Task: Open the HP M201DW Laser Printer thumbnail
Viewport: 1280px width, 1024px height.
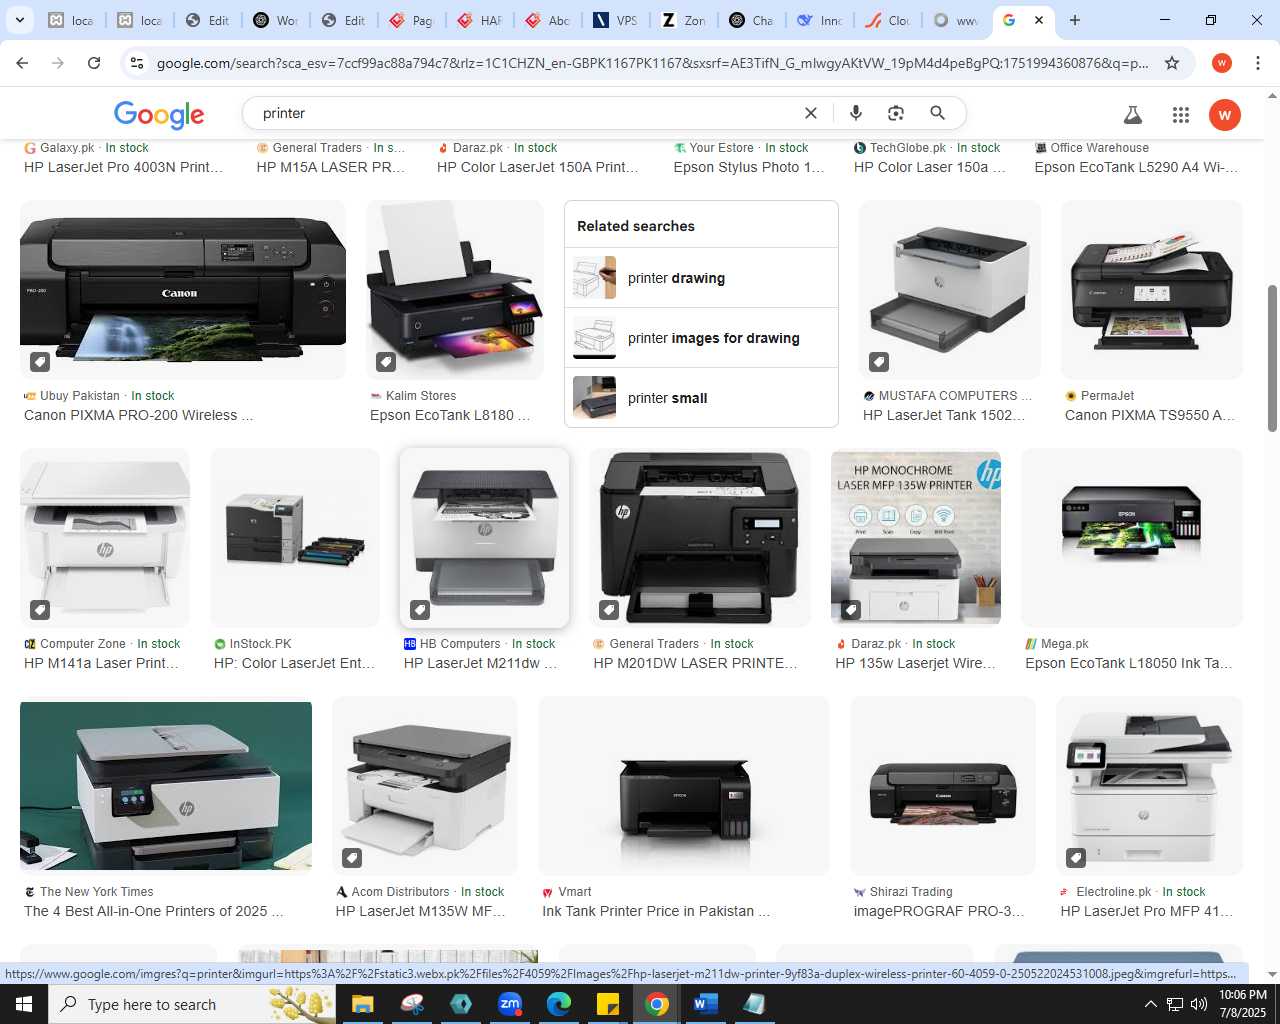Action: [x=700, y=538]
